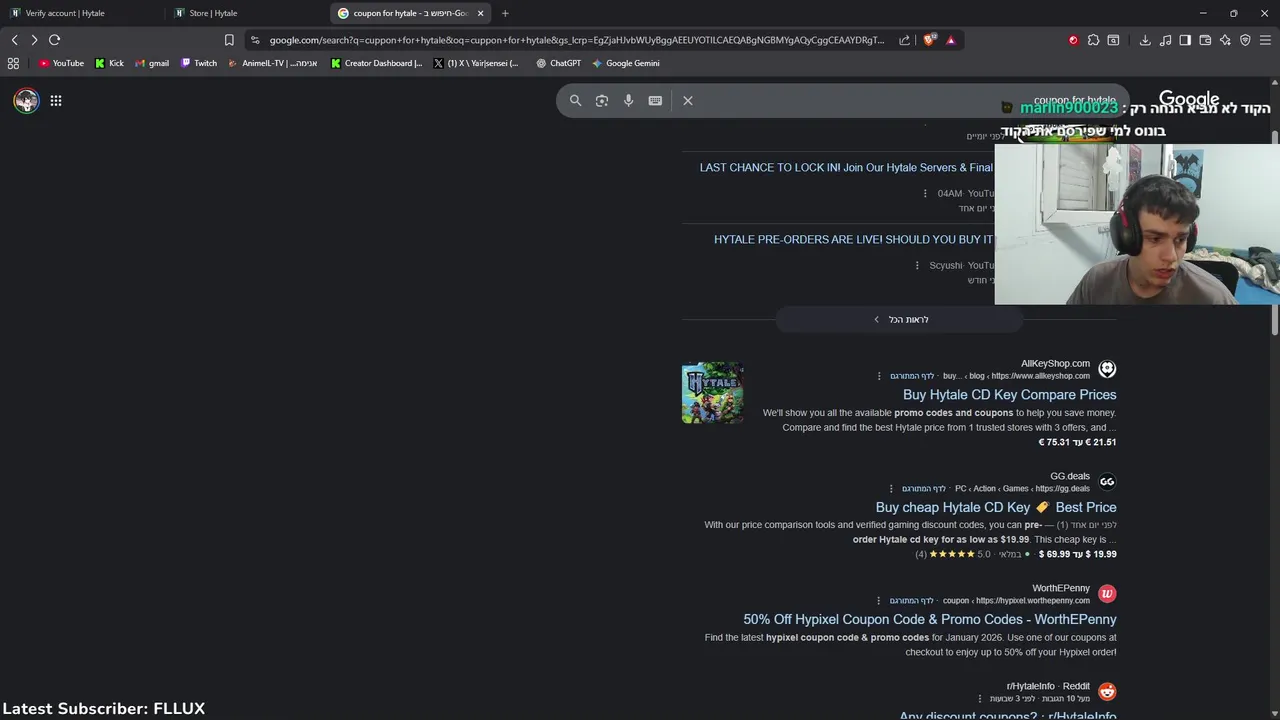
Task: Close the coupon for hytale tab
Action: pos(480,13)
